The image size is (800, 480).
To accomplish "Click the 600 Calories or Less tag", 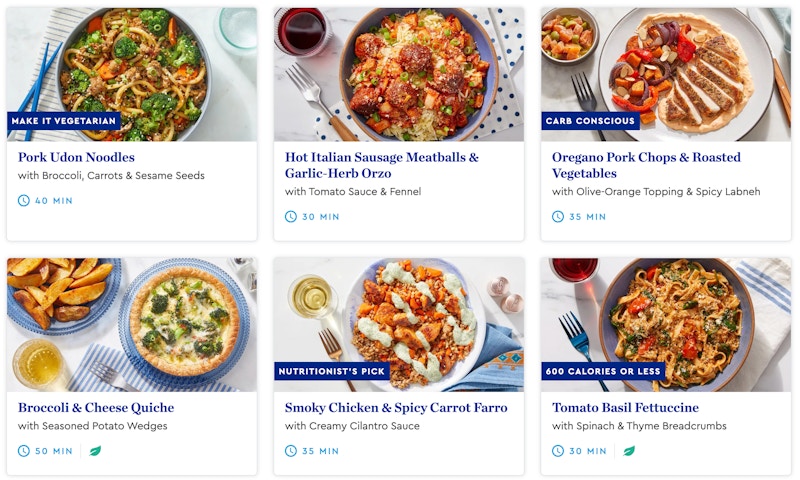I will click(604, 371).
